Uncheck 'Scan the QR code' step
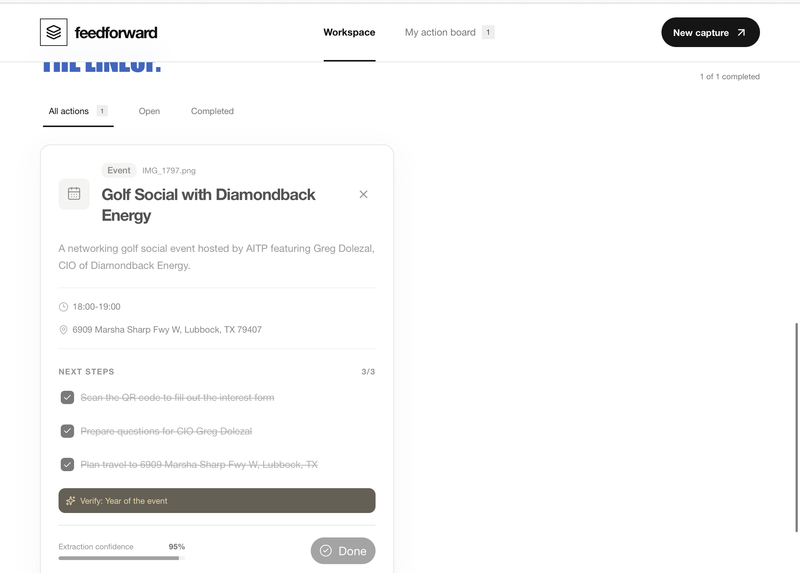800x573 pixels. coord(67,397)
